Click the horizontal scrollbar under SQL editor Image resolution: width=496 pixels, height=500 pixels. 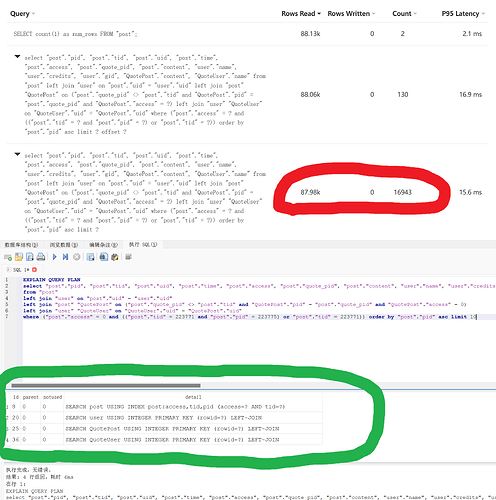pos(106,385)
